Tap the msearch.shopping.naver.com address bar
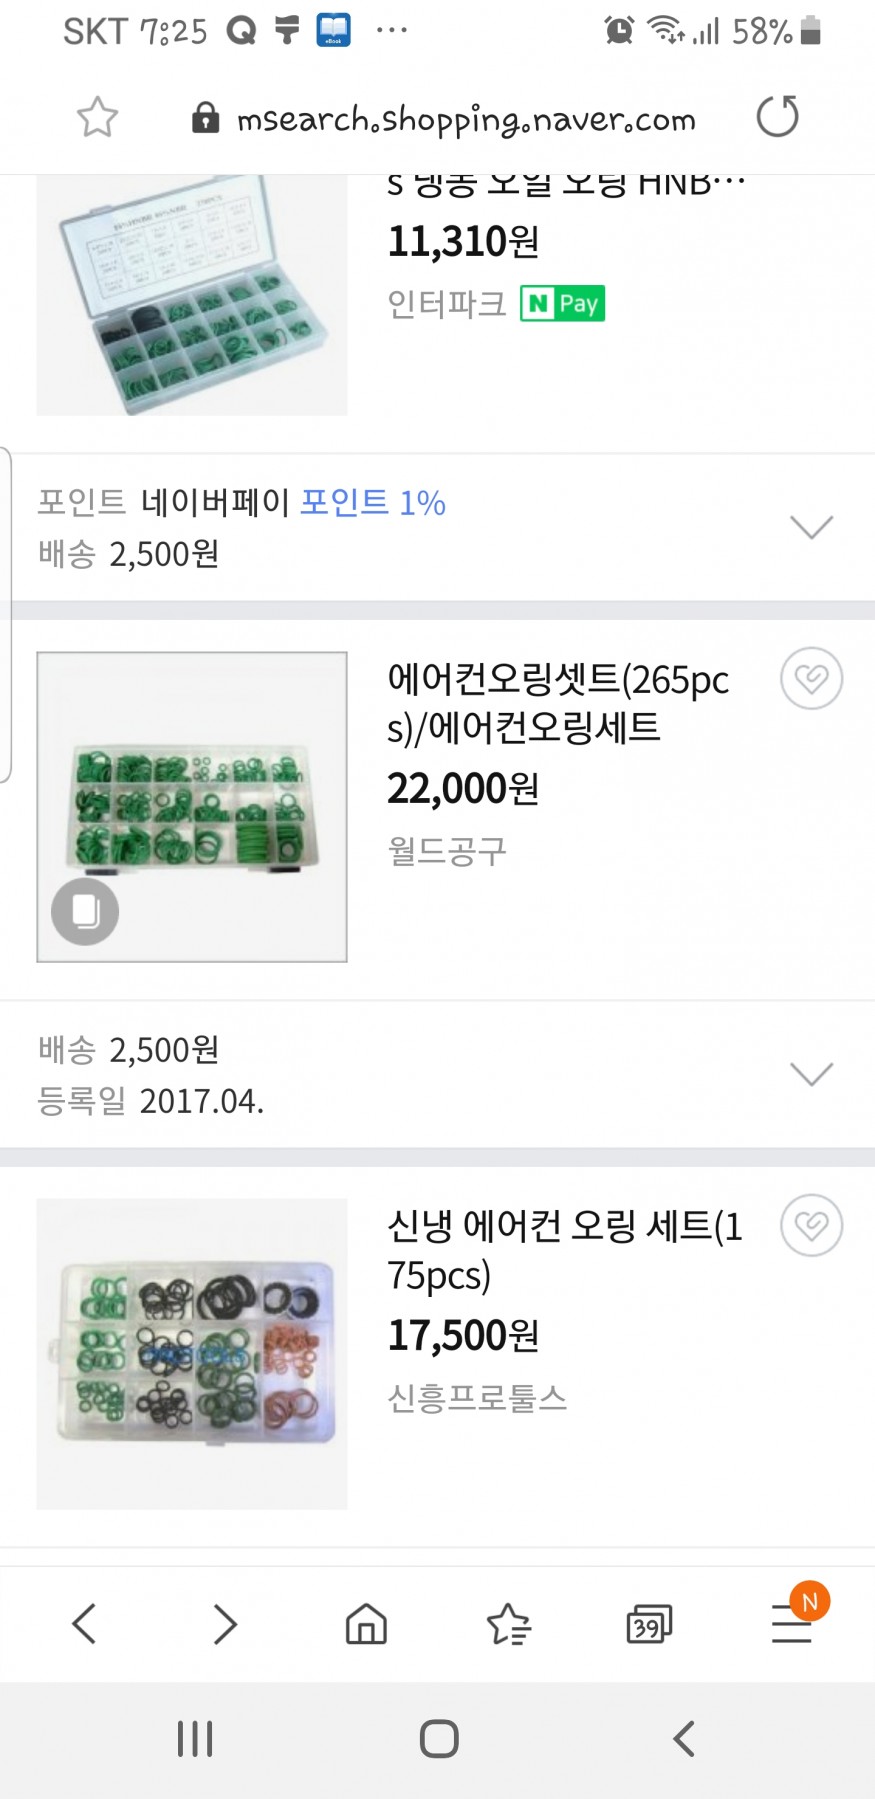This screenshot has height=1799, width=875. (465, 119)
